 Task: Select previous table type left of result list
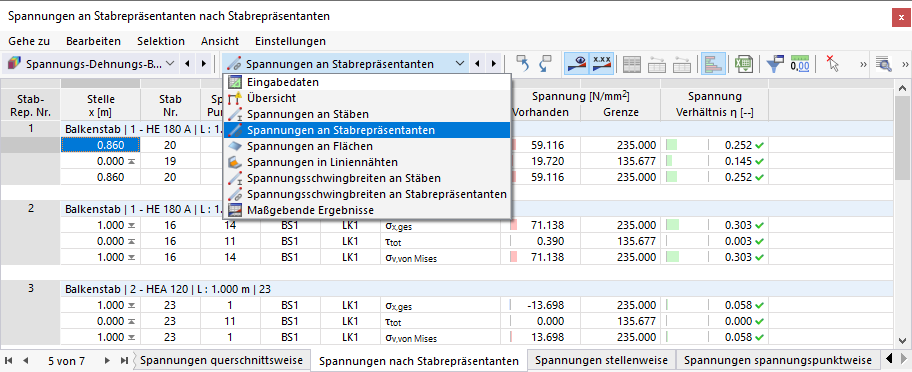tap(478, 64)
